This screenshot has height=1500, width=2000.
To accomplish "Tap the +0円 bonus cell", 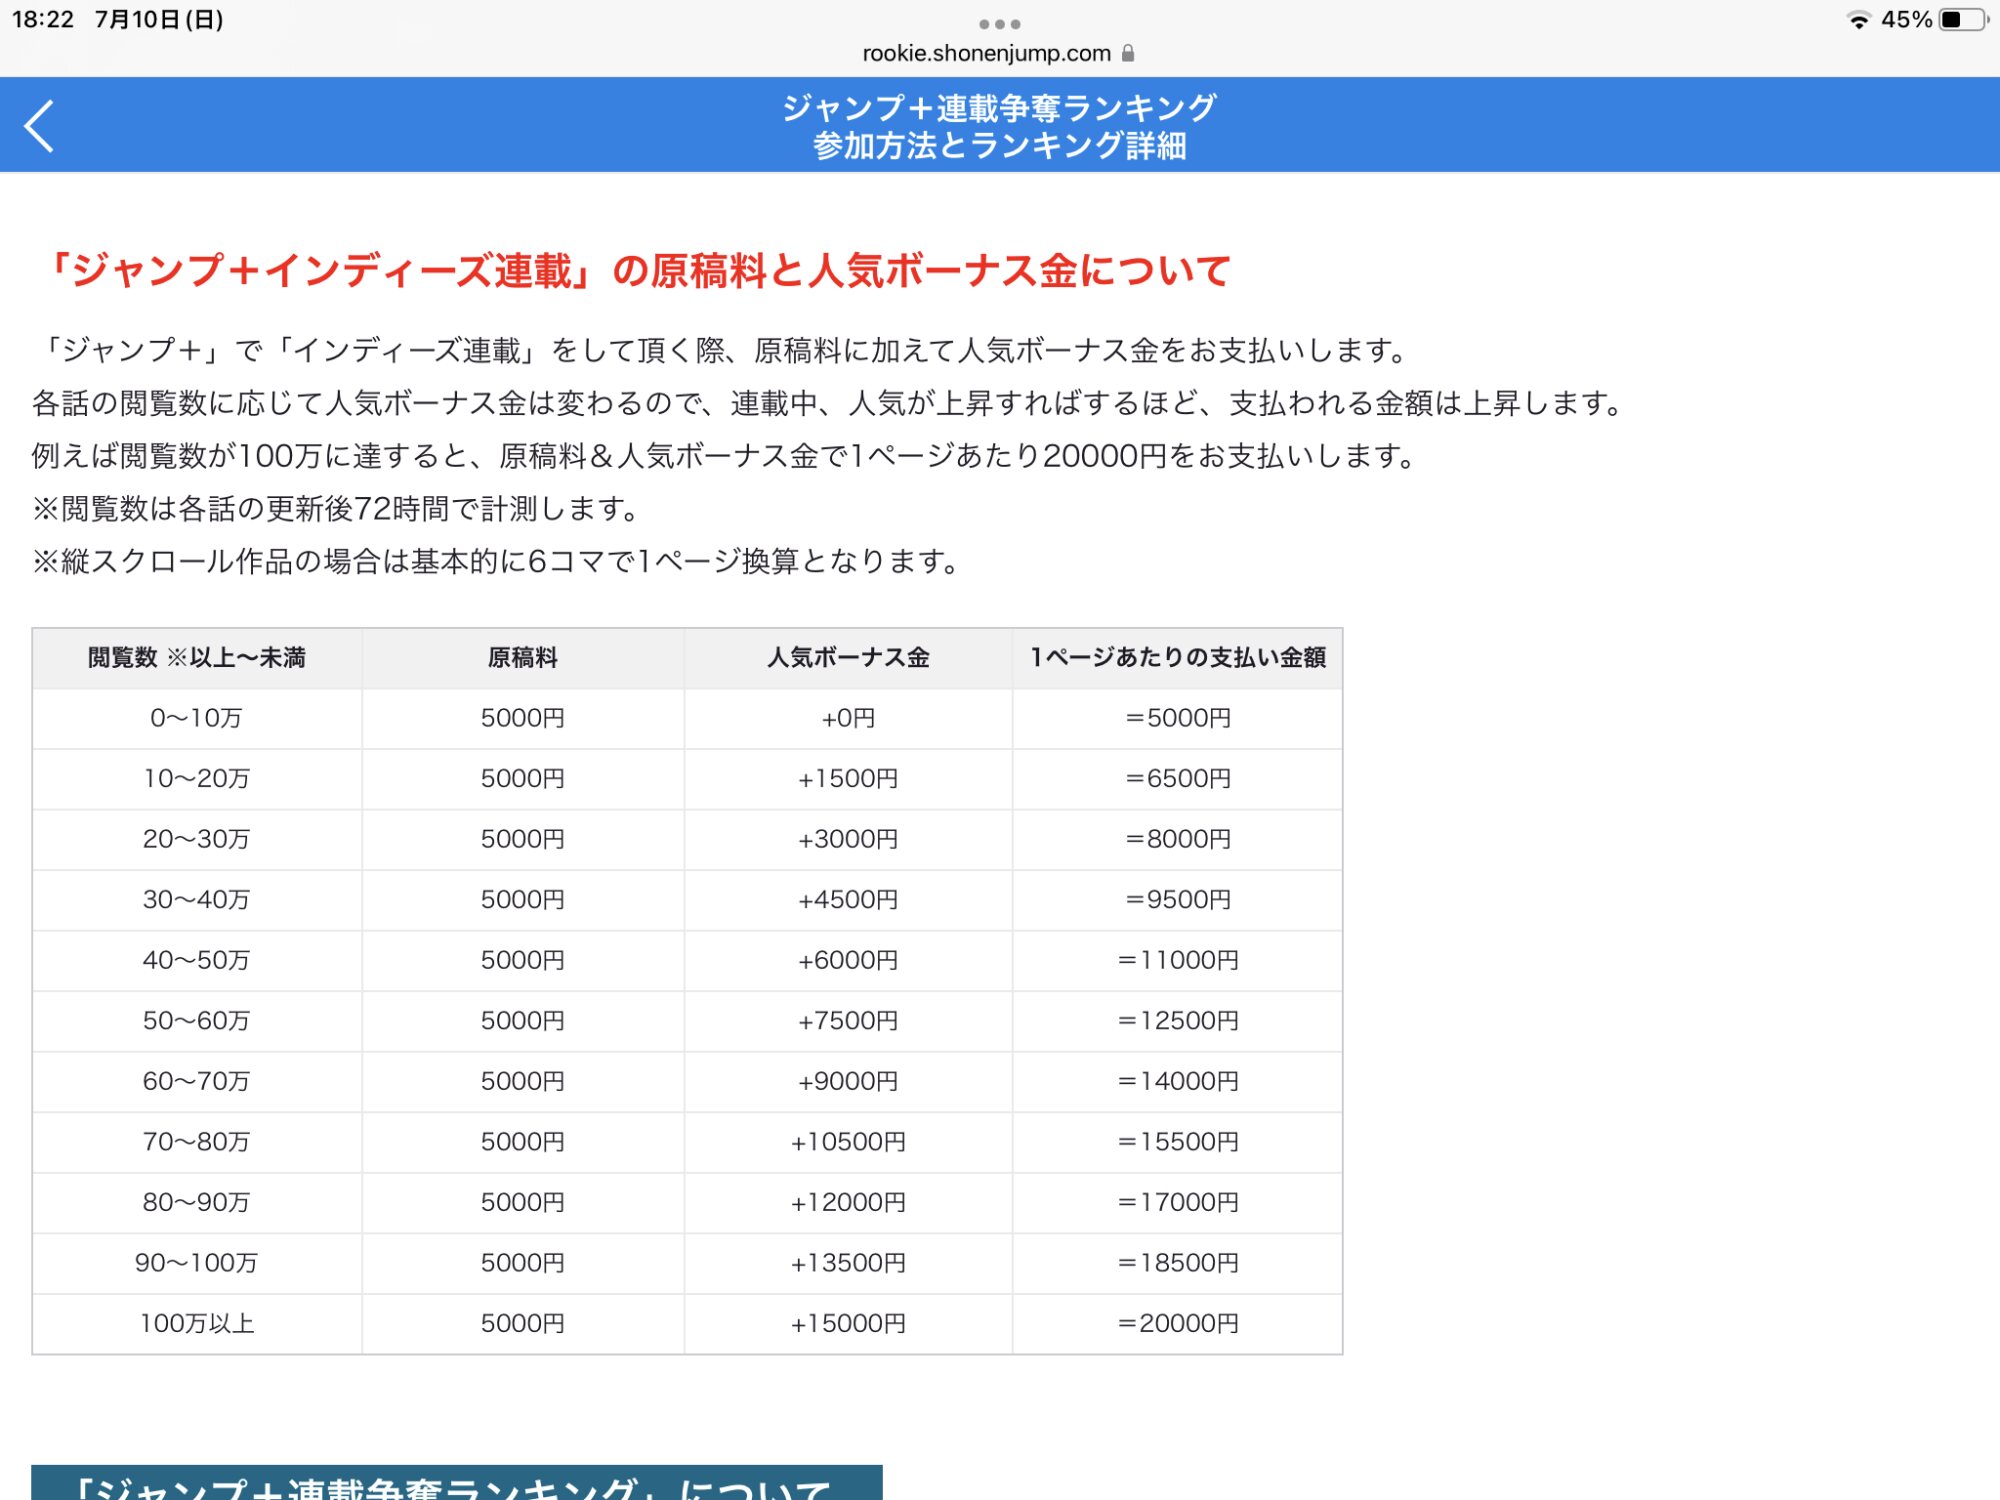I will 848,718.
